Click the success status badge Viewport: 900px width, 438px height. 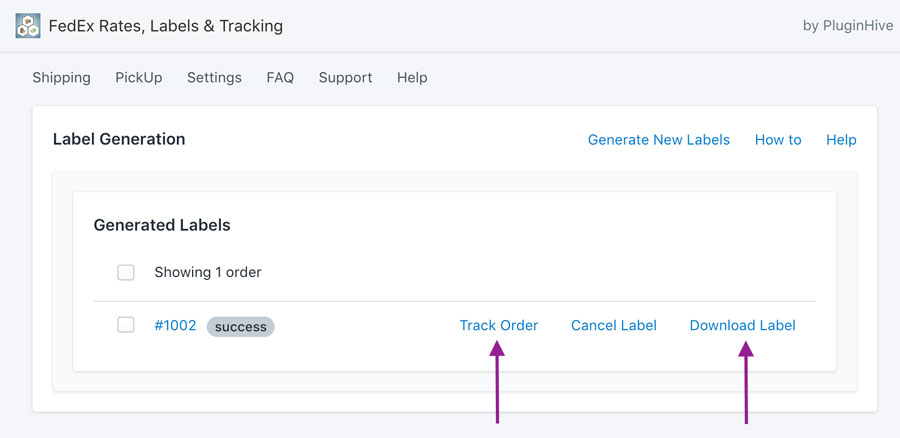pos(240,327)
